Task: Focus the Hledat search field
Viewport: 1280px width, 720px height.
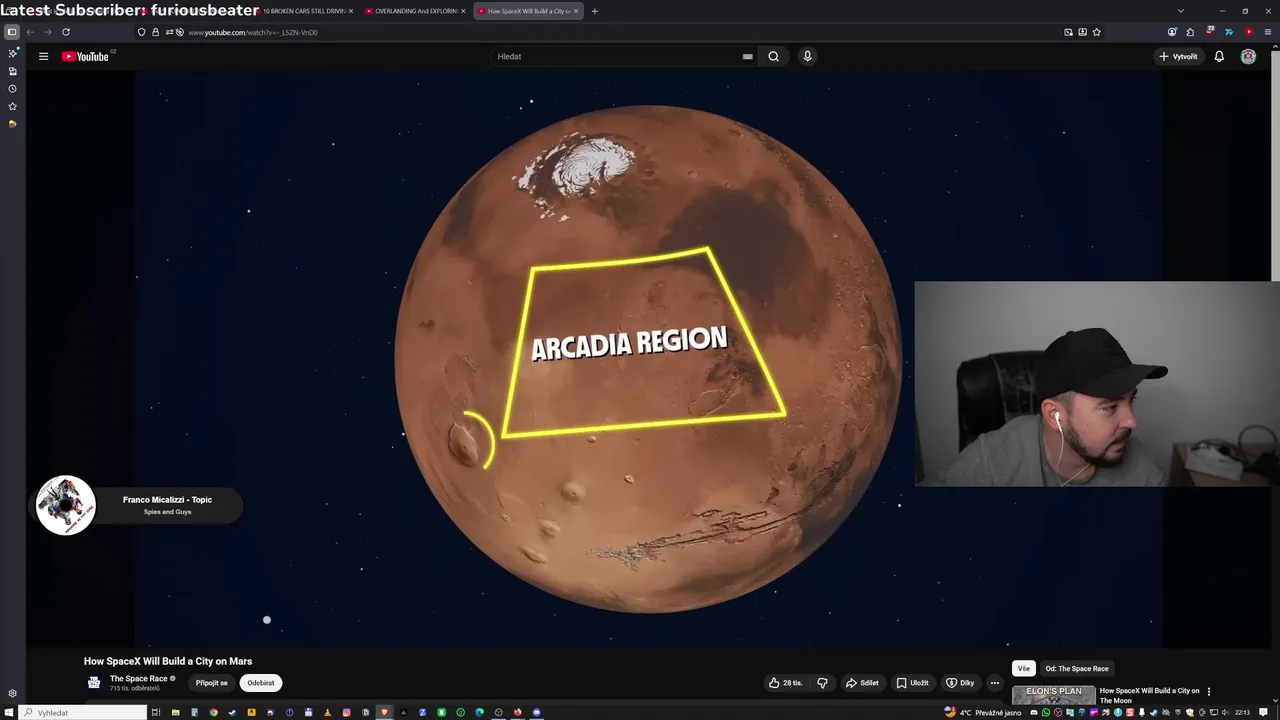Action: [615, 56]
